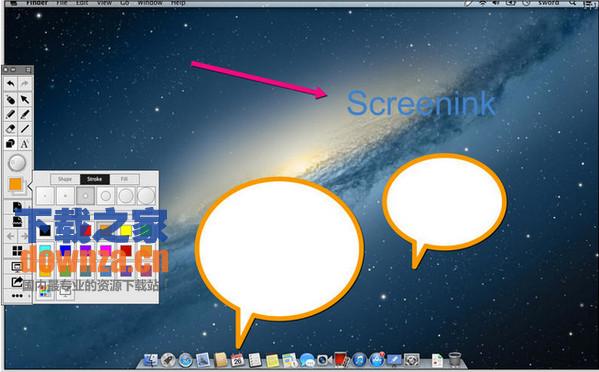Open iTunes in the Dock
Image resolution: width=599 pixels, height=372 pixels.
(x=359, y=359)
